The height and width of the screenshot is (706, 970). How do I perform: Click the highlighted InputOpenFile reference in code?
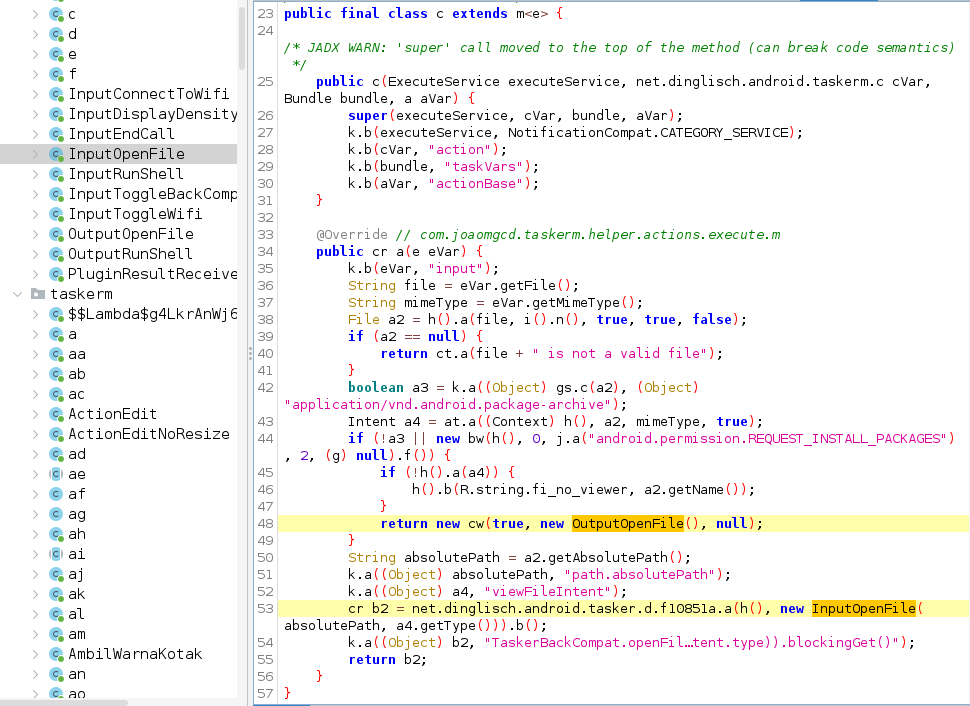pos(864,608)
